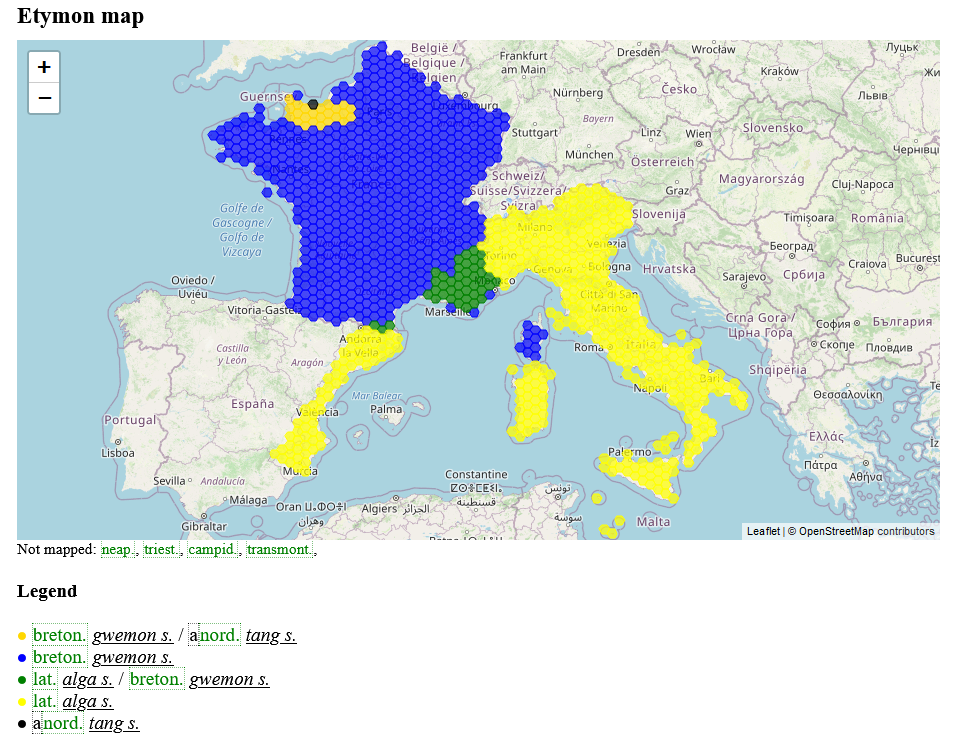The height and width of the screenshot is (740, 955).
Task: Click the 'campid.' not-mapped abbreviation
Action: point(212,549)
